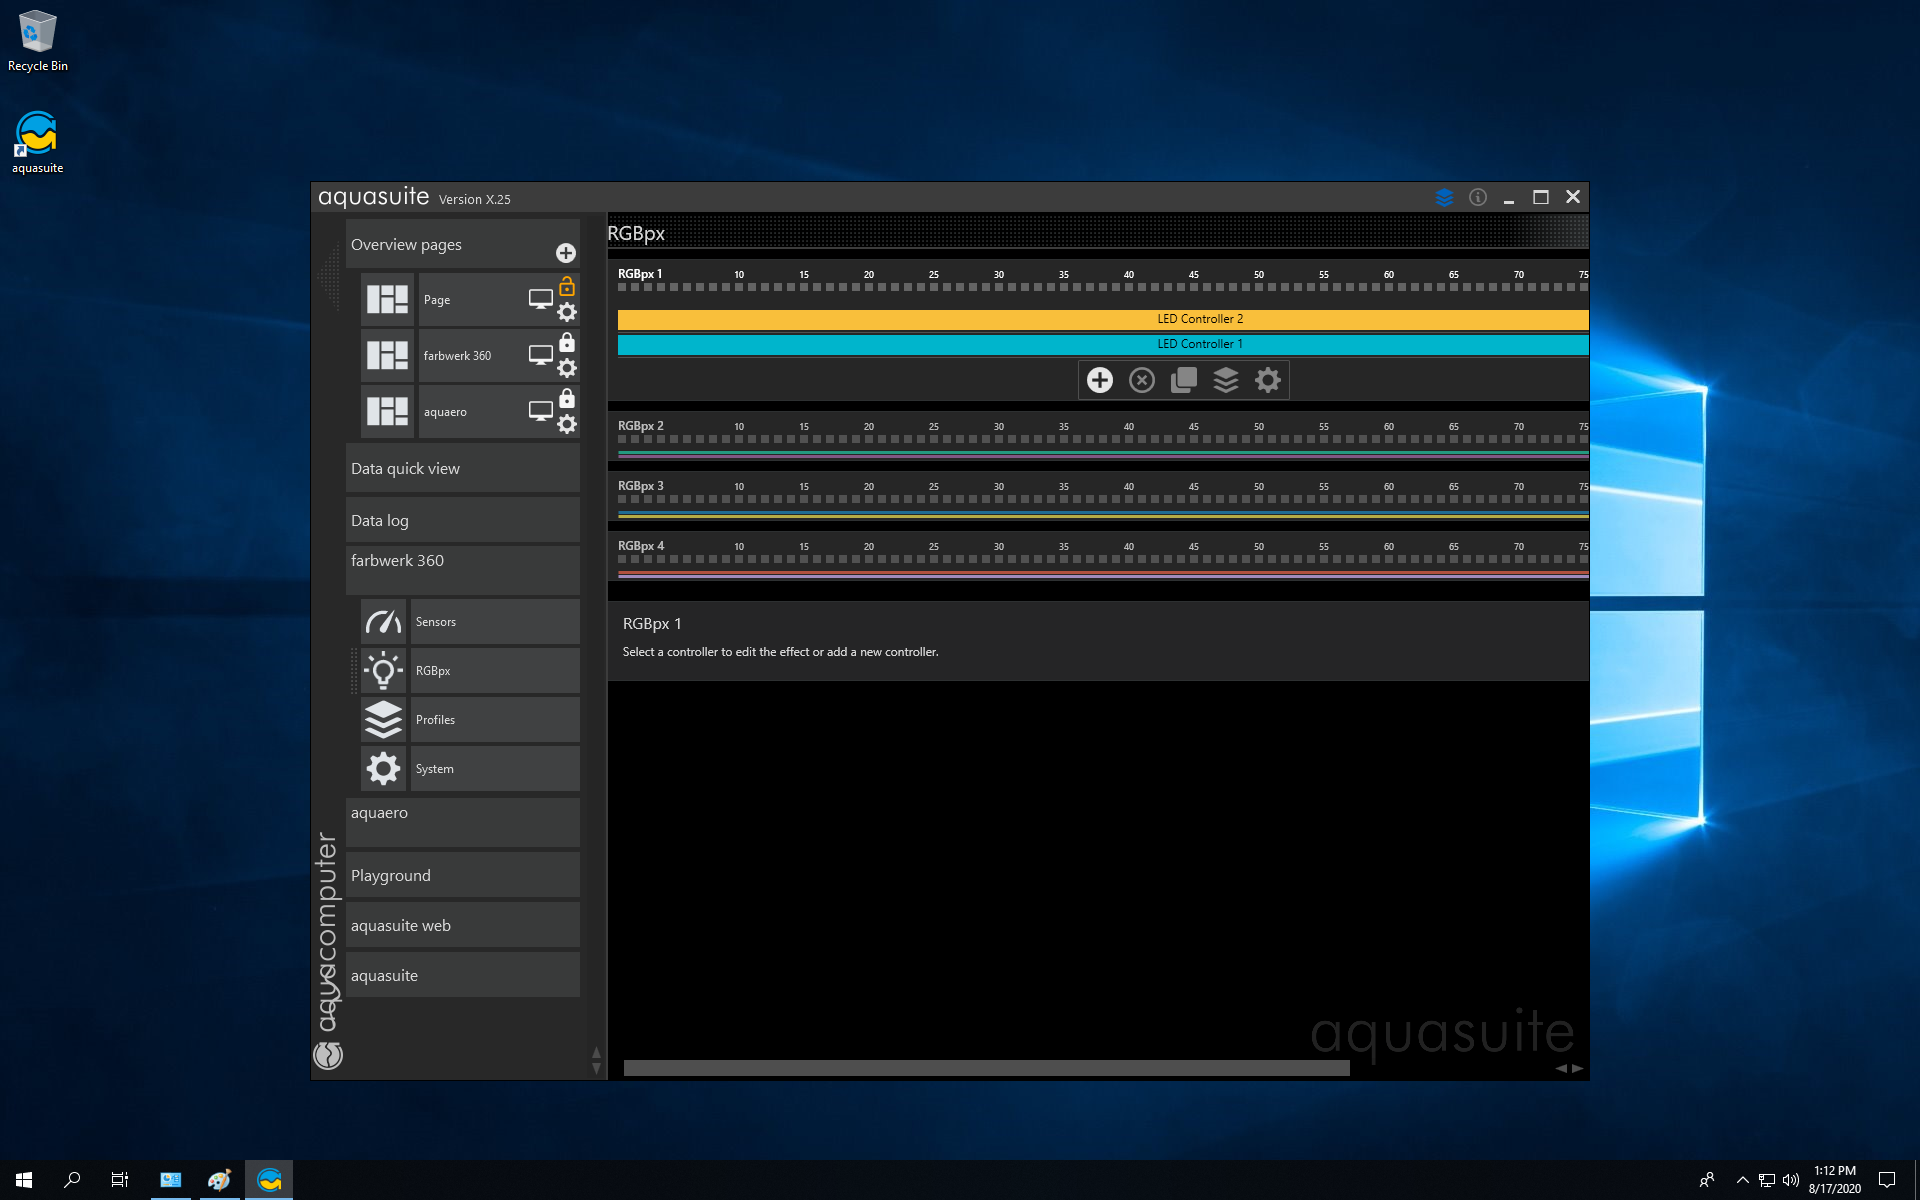Select the cyan LED Controller 1 bar

click(1102, 344)
